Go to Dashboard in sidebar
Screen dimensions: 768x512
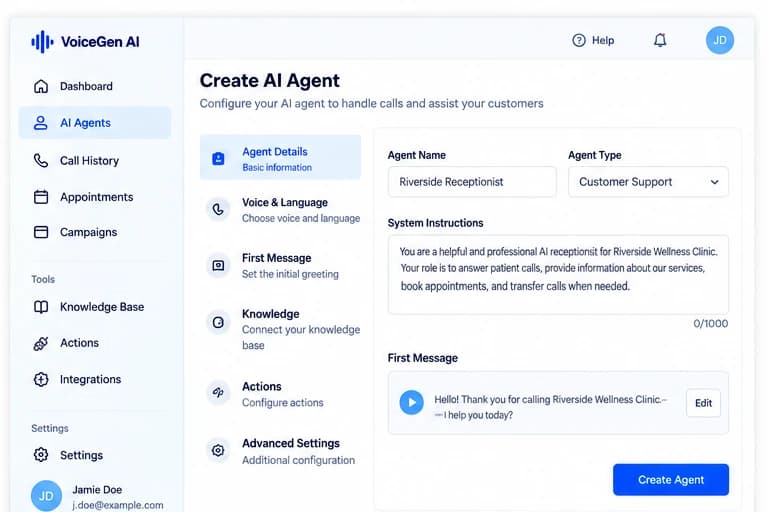[x=94, y=86]
